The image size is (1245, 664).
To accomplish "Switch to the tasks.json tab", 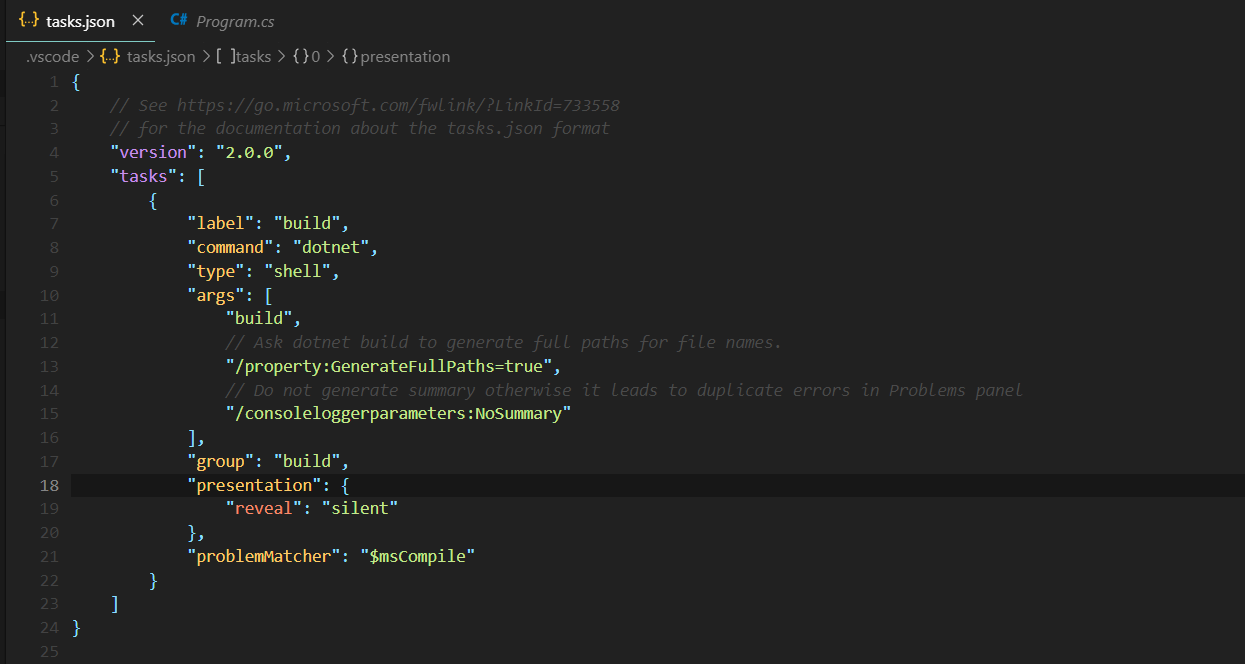I will pyautogui.click(x=81, y=21).
